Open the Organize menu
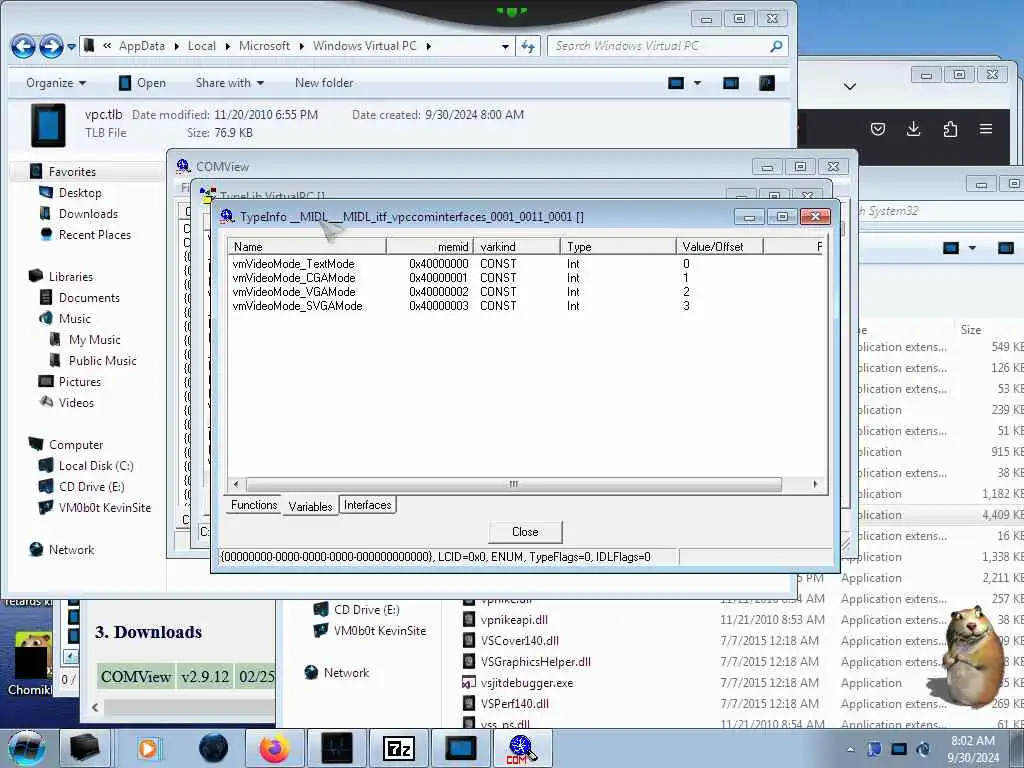The height and width of the screenshot is (768, 1024). [x=56, y=83]
